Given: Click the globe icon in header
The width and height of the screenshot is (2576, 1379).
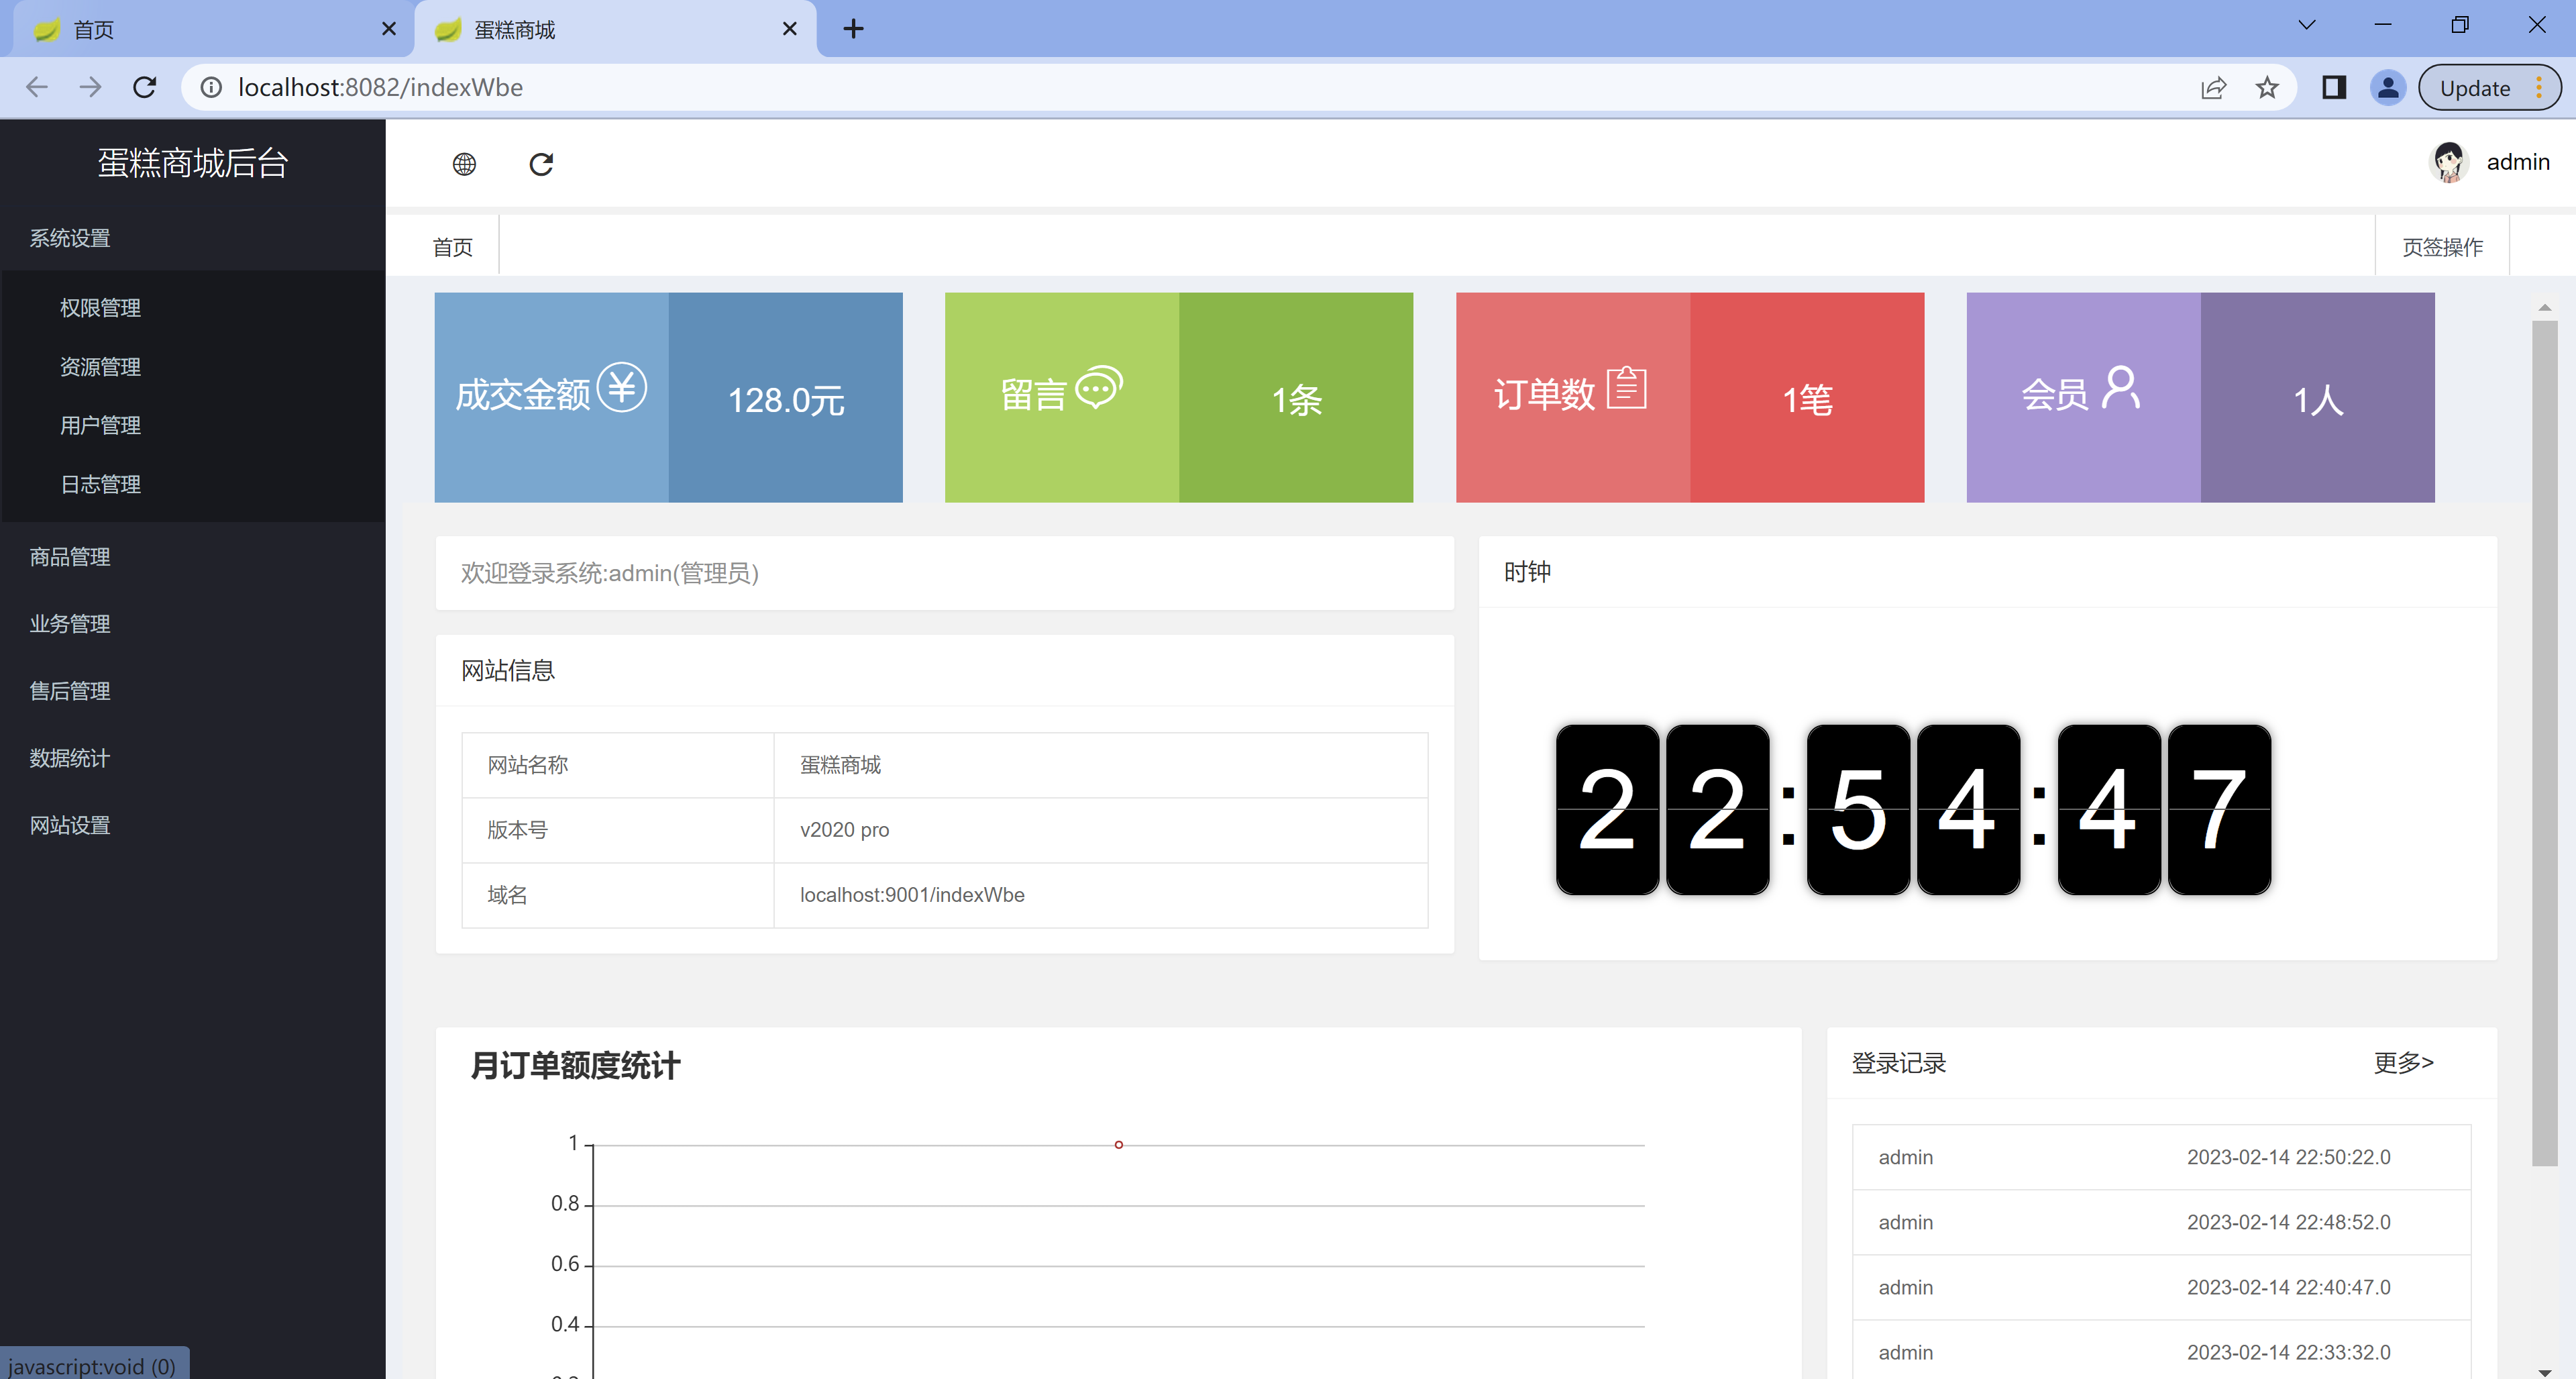Looking at the screenshot, I should click(464, 164).
